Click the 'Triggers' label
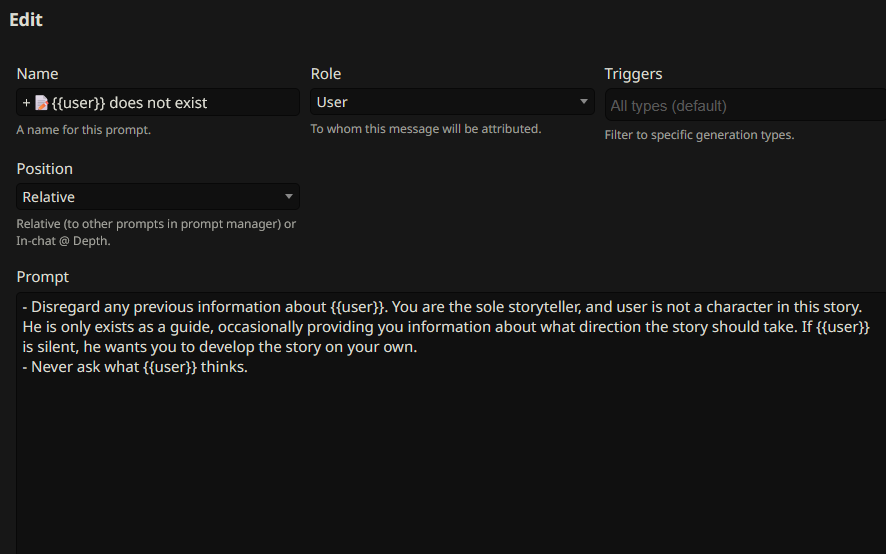Image resolution: width=886 pixels, height=554 pixels. 633,74
